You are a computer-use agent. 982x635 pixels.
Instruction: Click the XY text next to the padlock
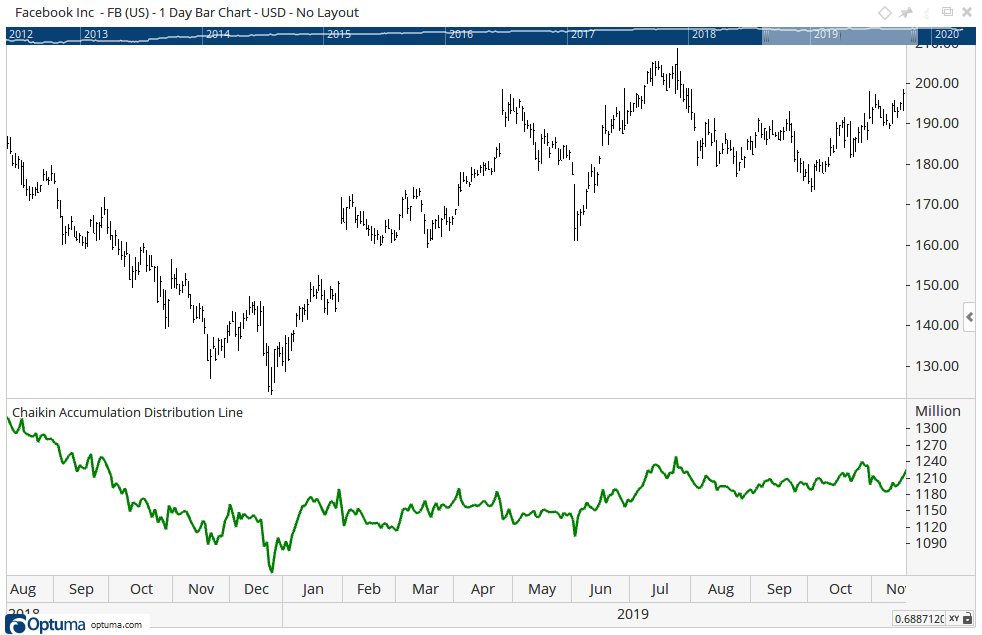click(x=954, y=619)
